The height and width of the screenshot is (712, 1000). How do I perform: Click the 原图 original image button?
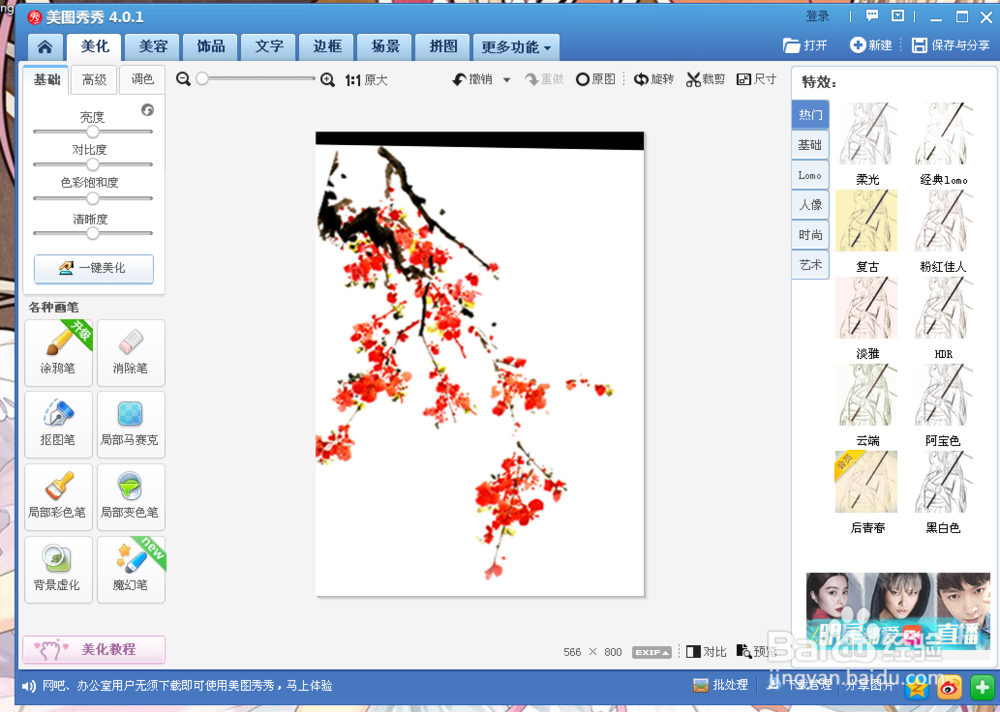point(596,79)
